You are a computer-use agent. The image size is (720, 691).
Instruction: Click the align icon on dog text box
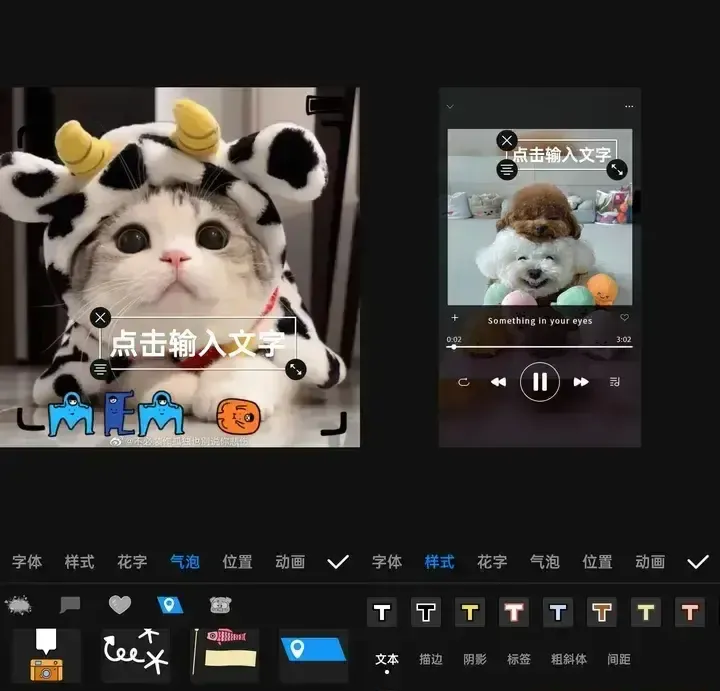point(507,170)
